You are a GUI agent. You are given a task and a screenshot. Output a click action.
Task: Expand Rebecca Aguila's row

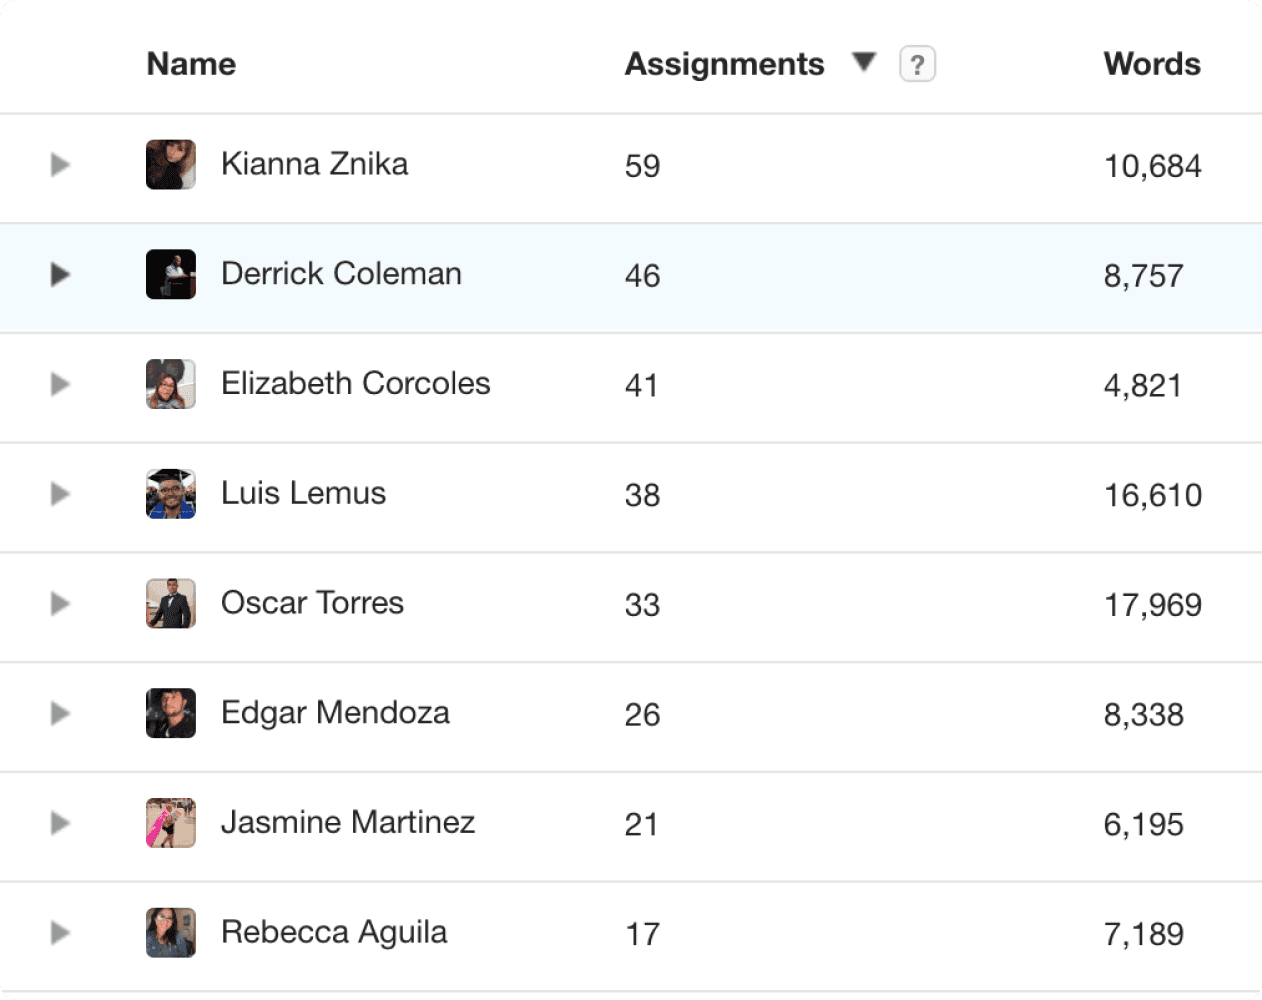pyautogui.click(x=60, y=933)
